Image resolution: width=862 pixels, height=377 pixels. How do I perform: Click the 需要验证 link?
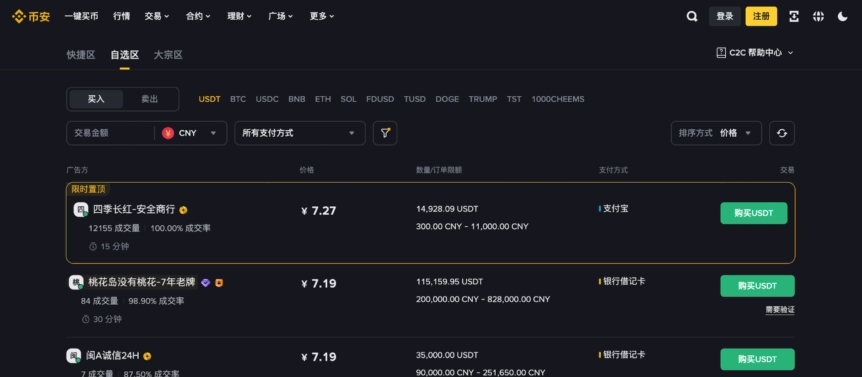coord(780,310)
